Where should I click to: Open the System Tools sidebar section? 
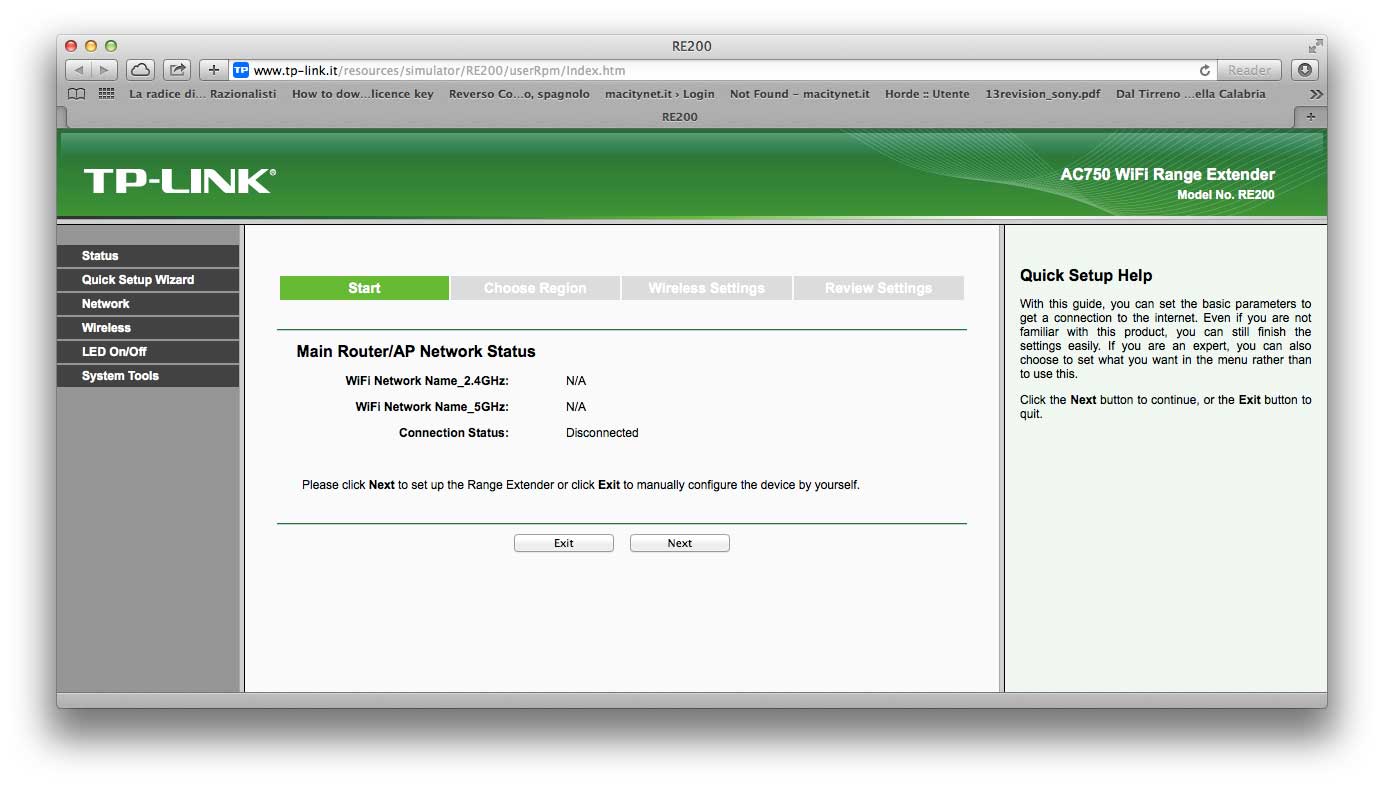[148, 376]
